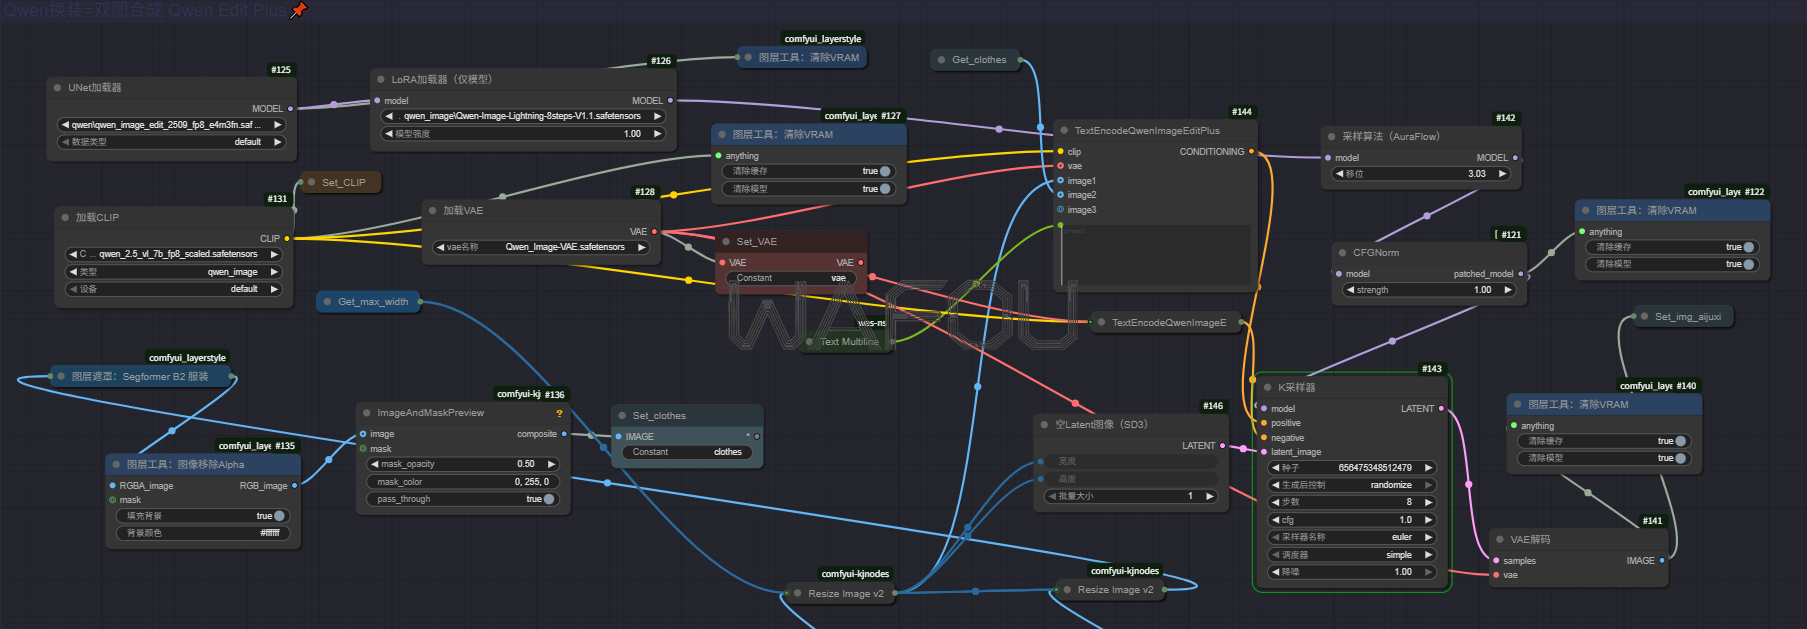Toggle the pass_through switch in ImageAndMaskPreview
This screenshot has height=629, width=1807.
(x=548, y=499)
